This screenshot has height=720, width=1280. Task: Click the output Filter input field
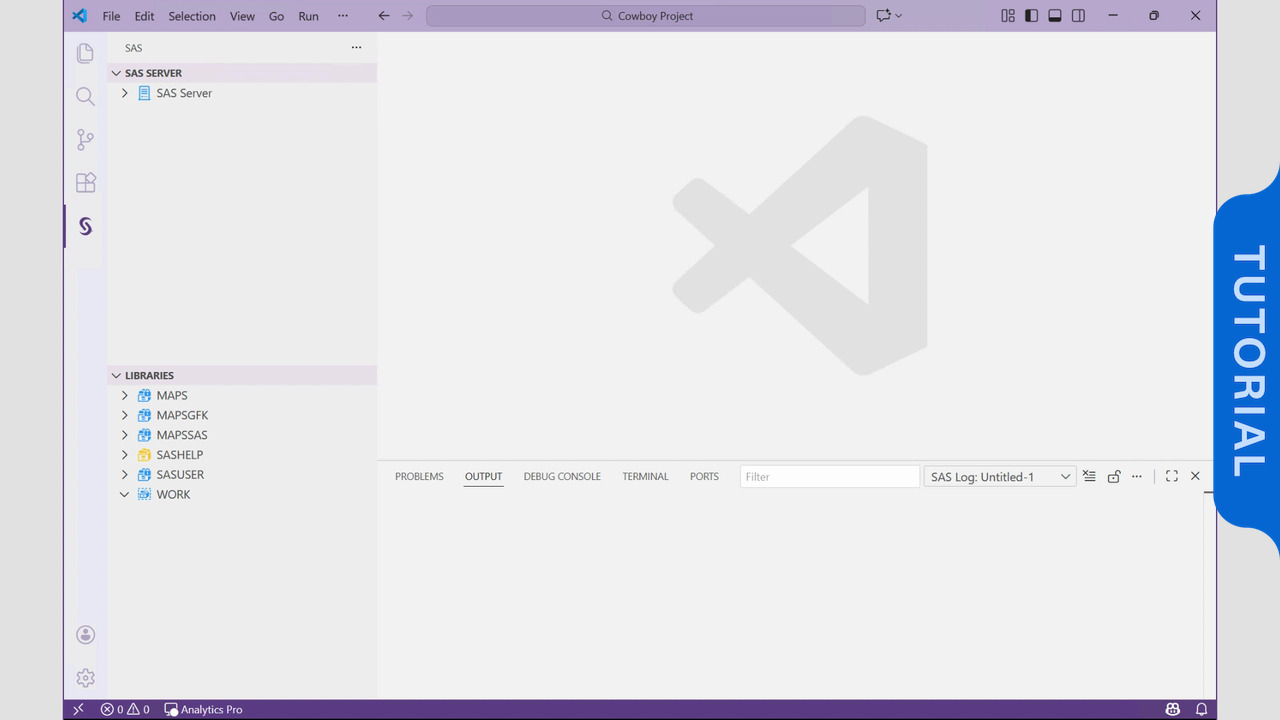point(829,477)
